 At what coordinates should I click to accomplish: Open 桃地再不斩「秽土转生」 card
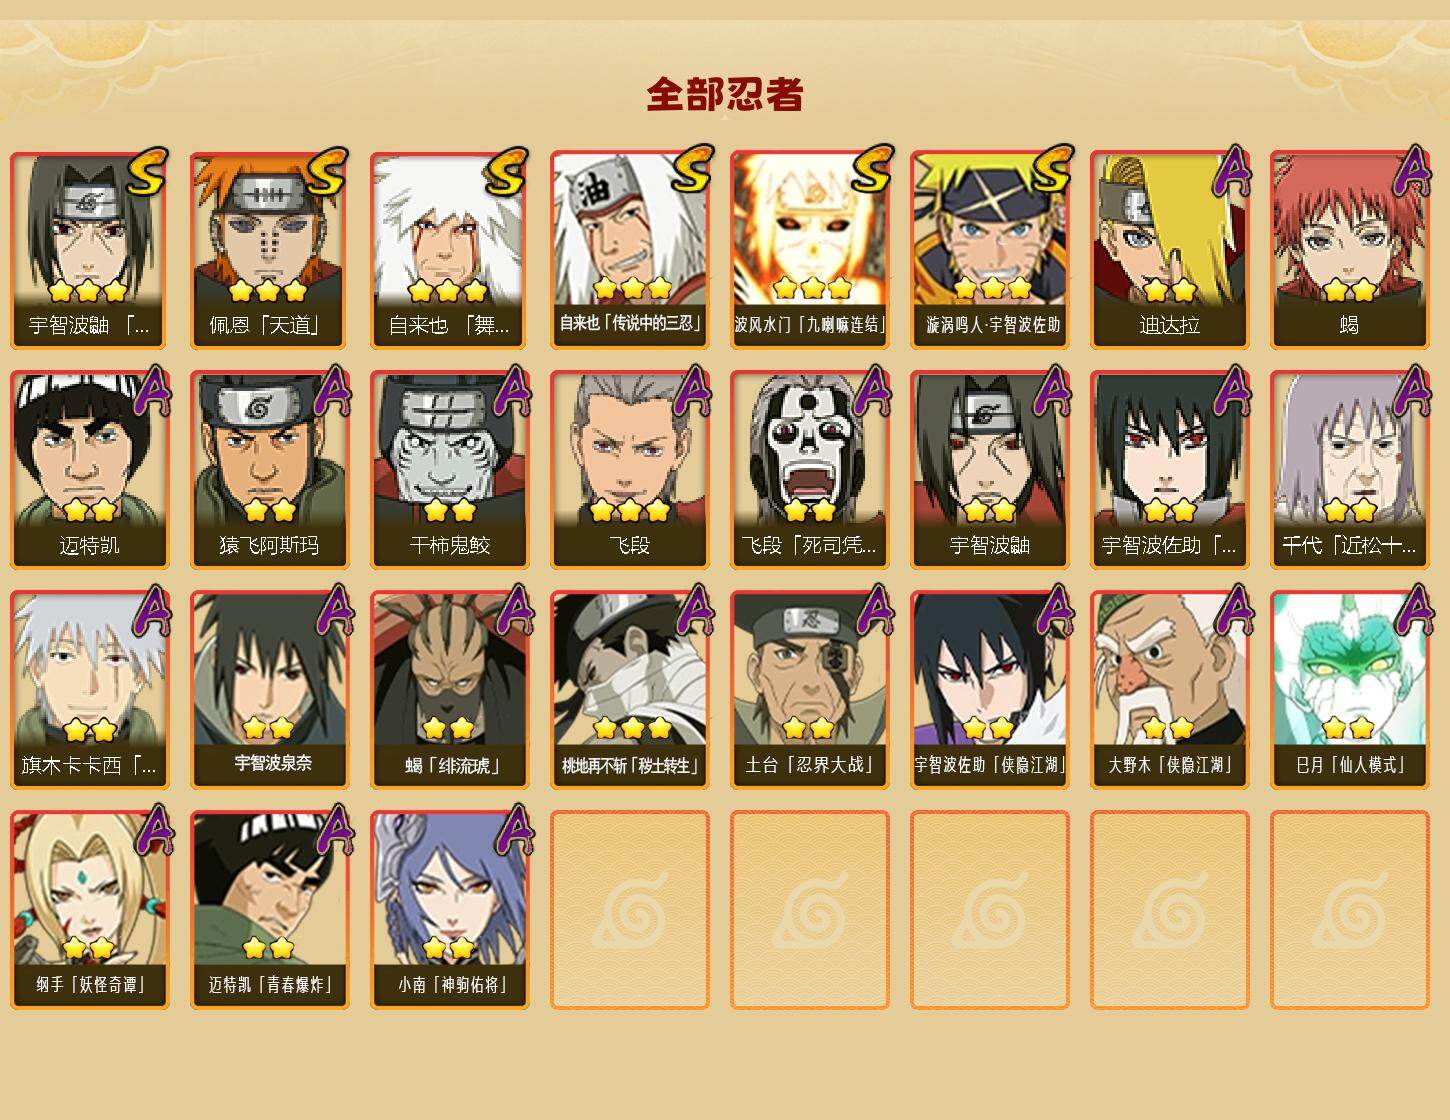(630, 690)
